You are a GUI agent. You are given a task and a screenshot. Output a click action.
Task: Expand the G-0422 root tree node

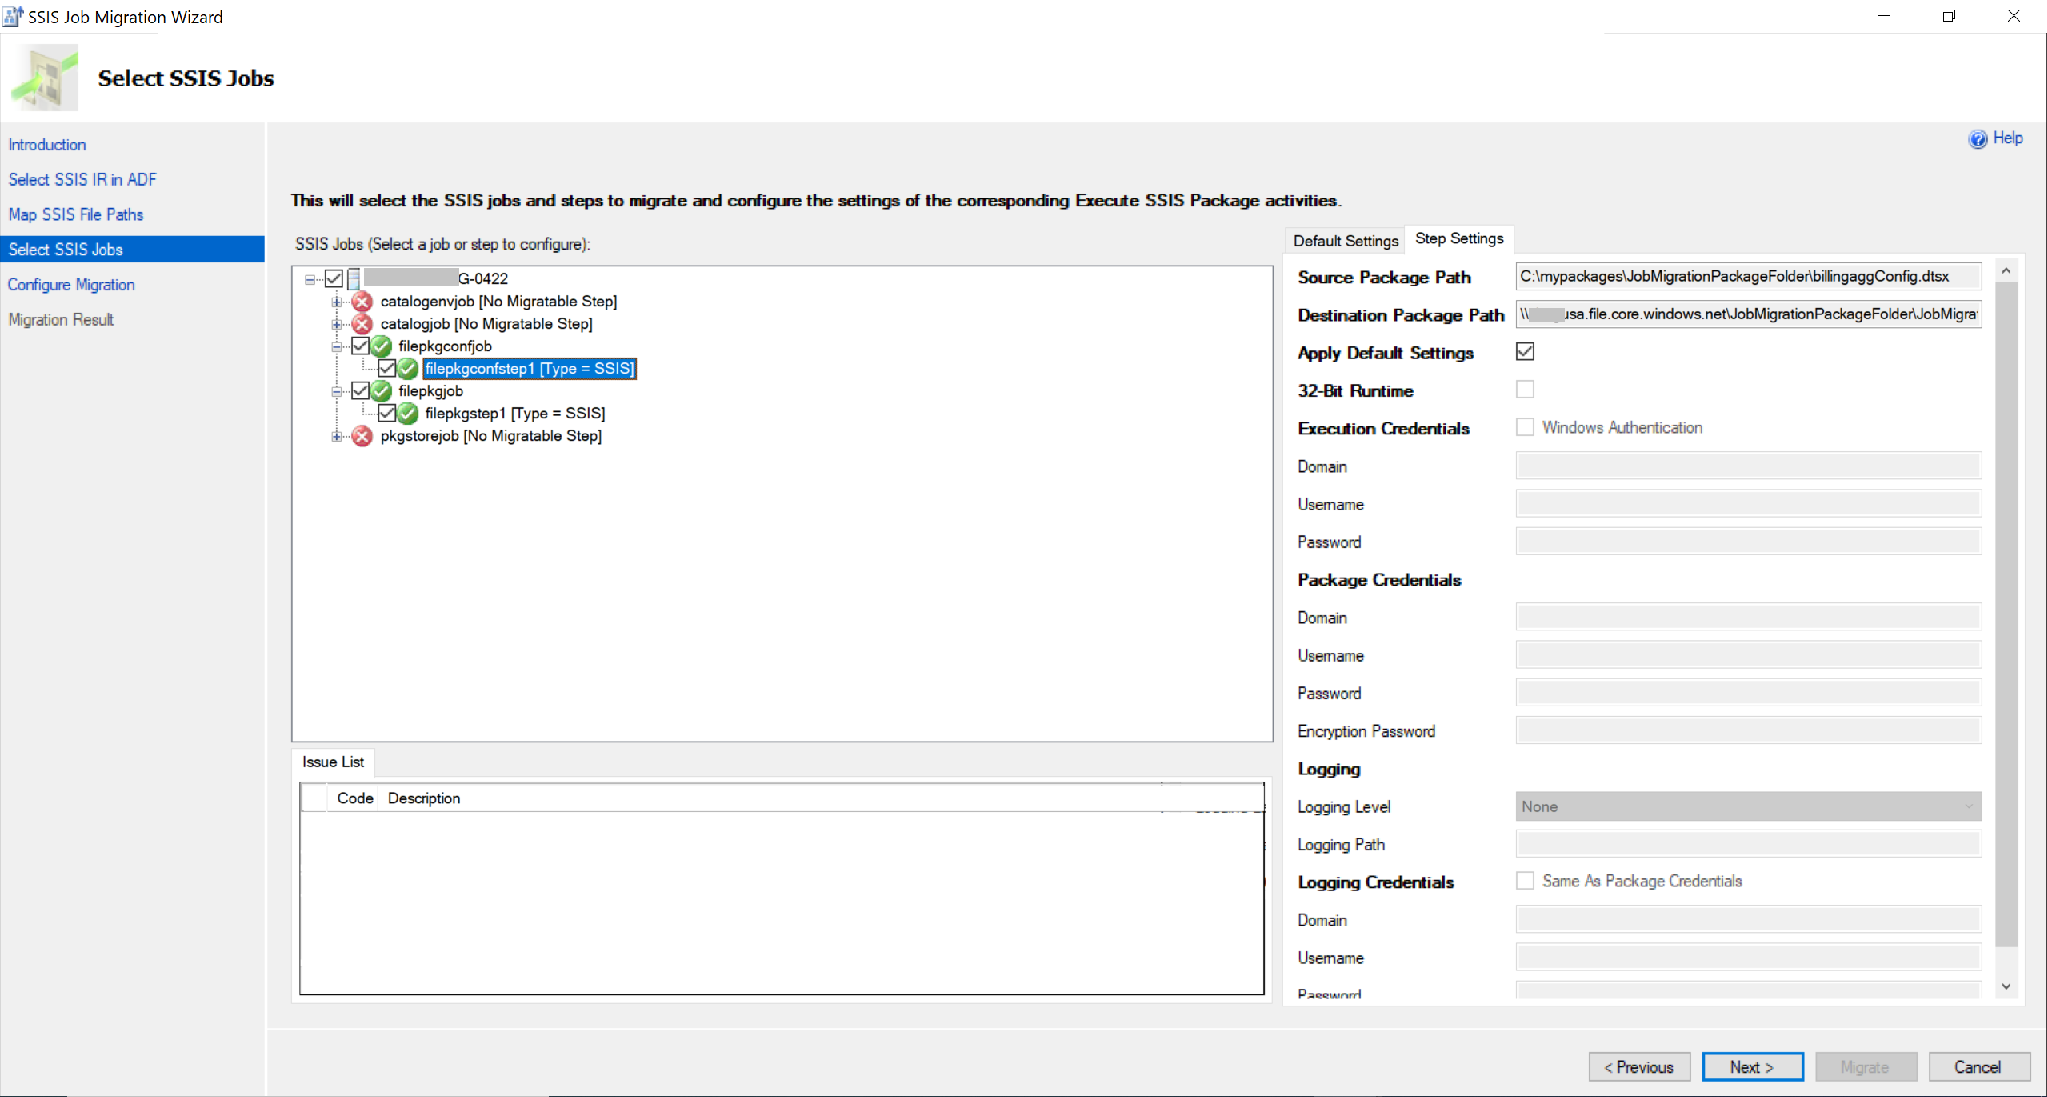coord(313,278)
